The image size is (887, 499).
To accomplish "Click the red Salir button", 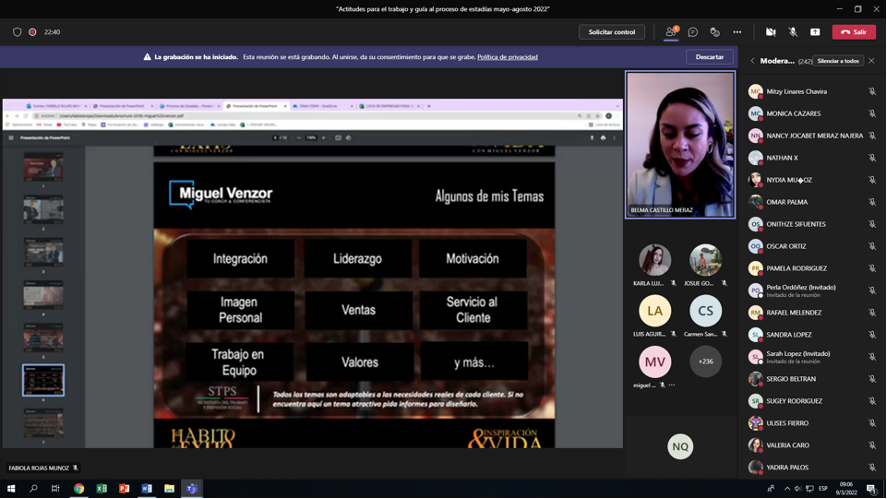I will coord(854,32).
